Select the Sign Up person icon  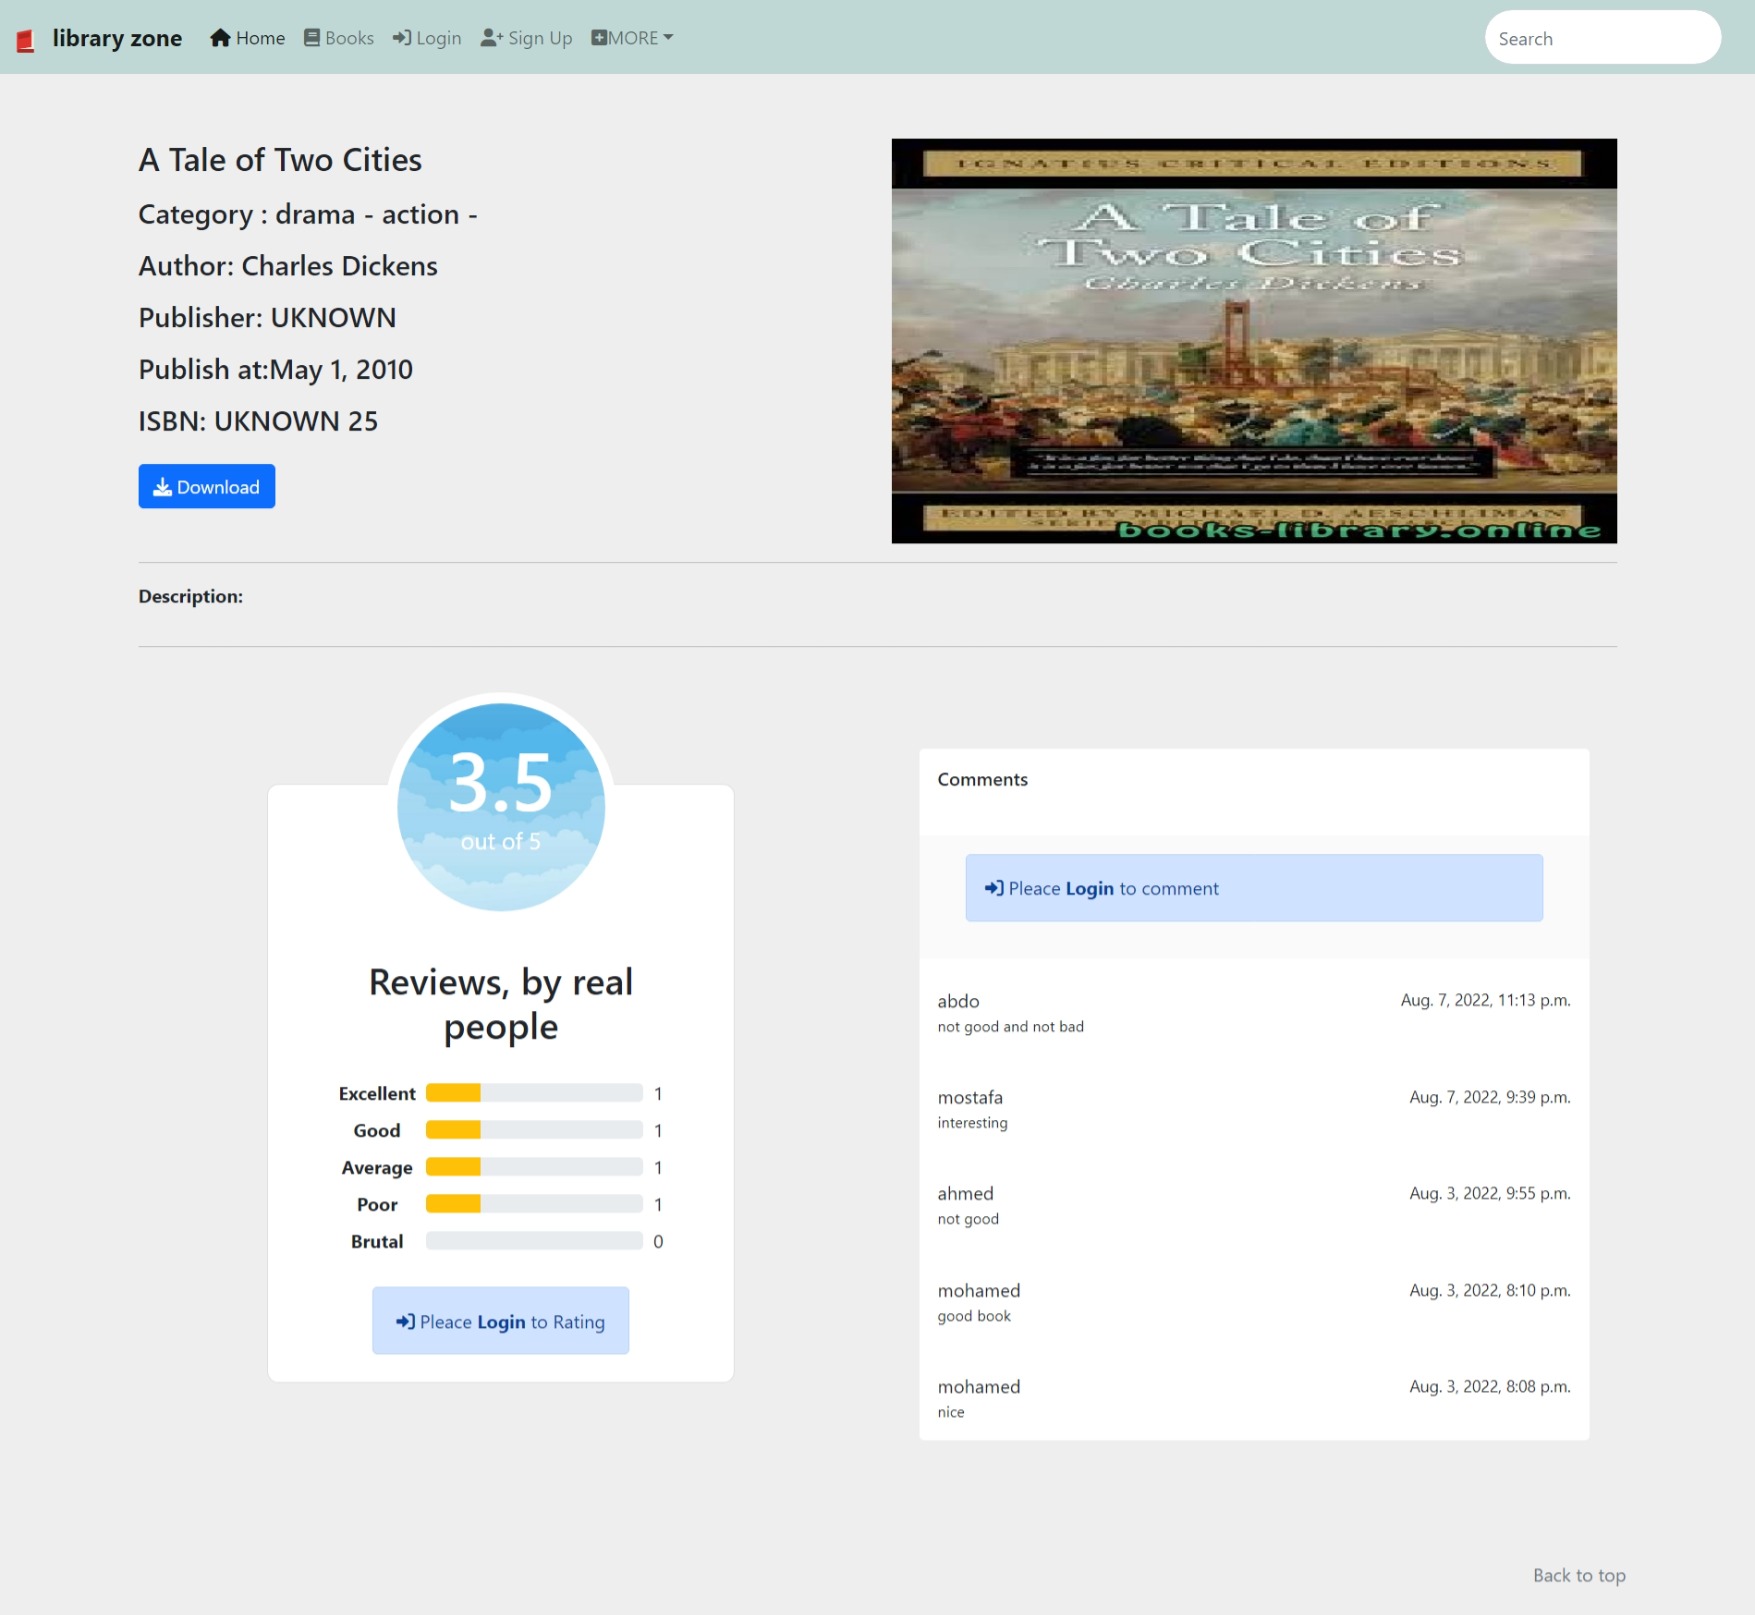tap(489, 37)
